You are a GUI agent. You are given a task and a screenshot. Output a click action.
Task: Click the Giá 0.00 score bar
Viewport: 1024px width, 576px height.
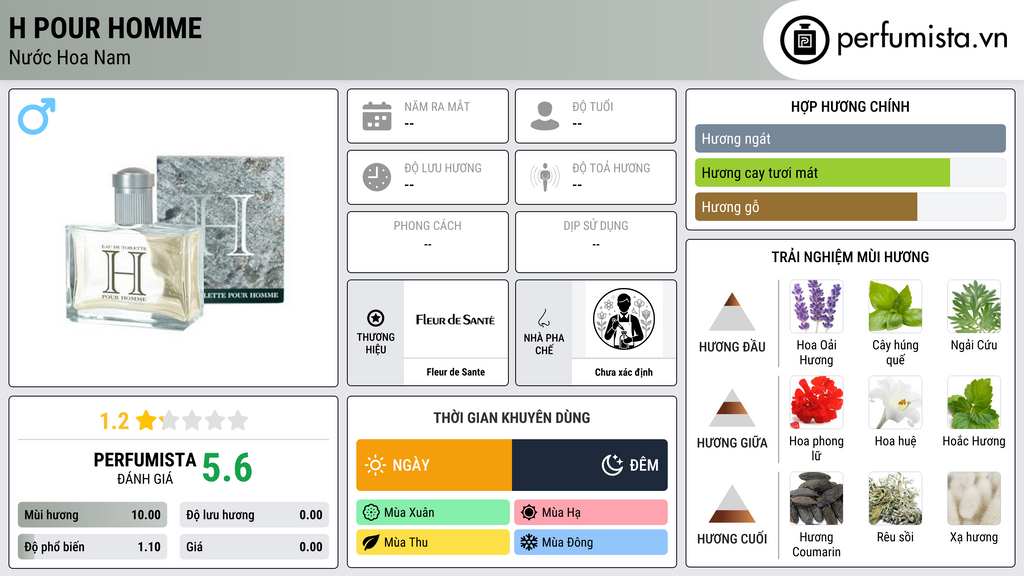click(x=254, y=547)
